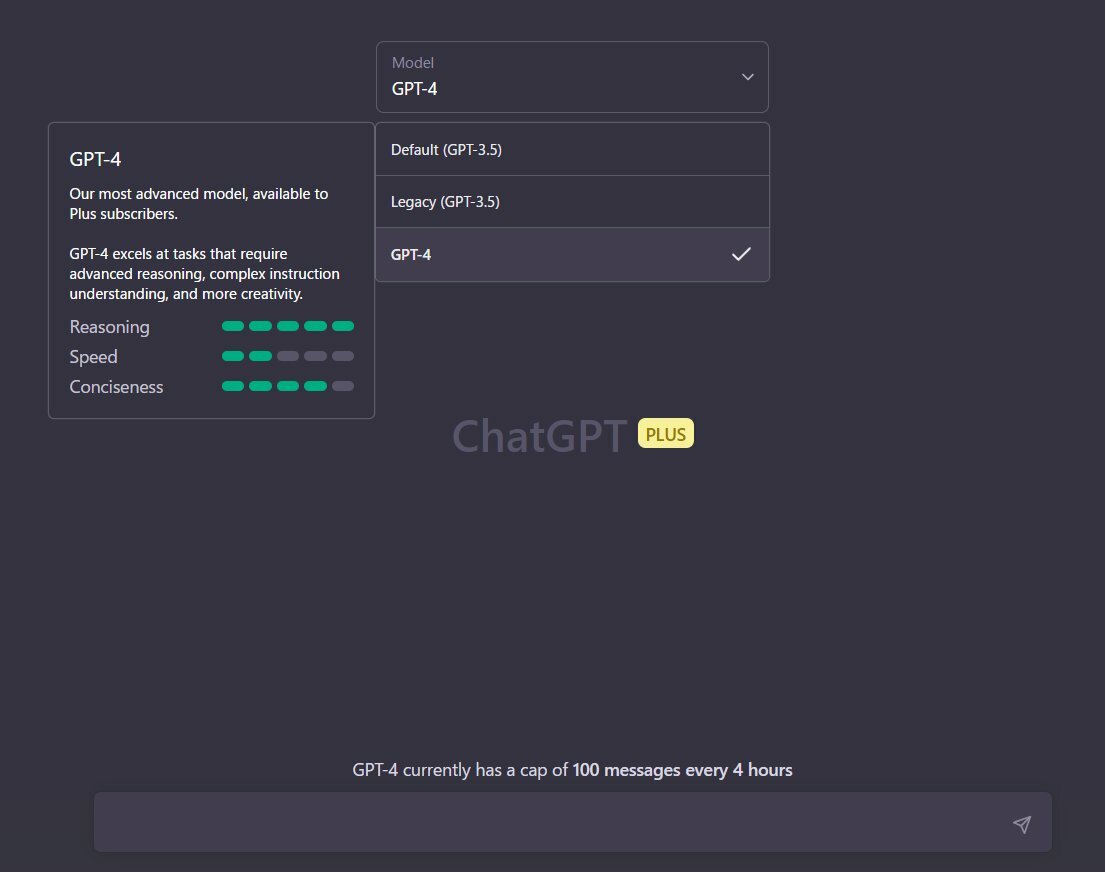The width and height of the screenshot is (1105, 872).
Task: Focus the chat message input field
Action: (x=572, y=822)
